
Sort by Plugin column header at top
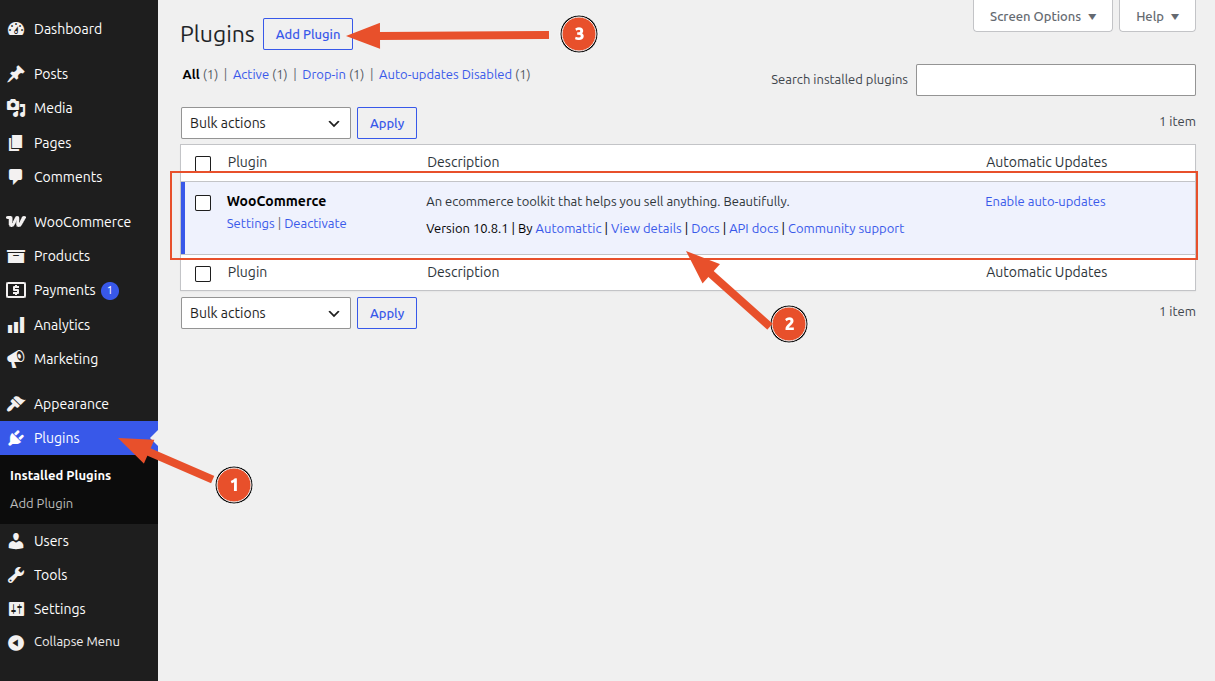click(247, 162)
